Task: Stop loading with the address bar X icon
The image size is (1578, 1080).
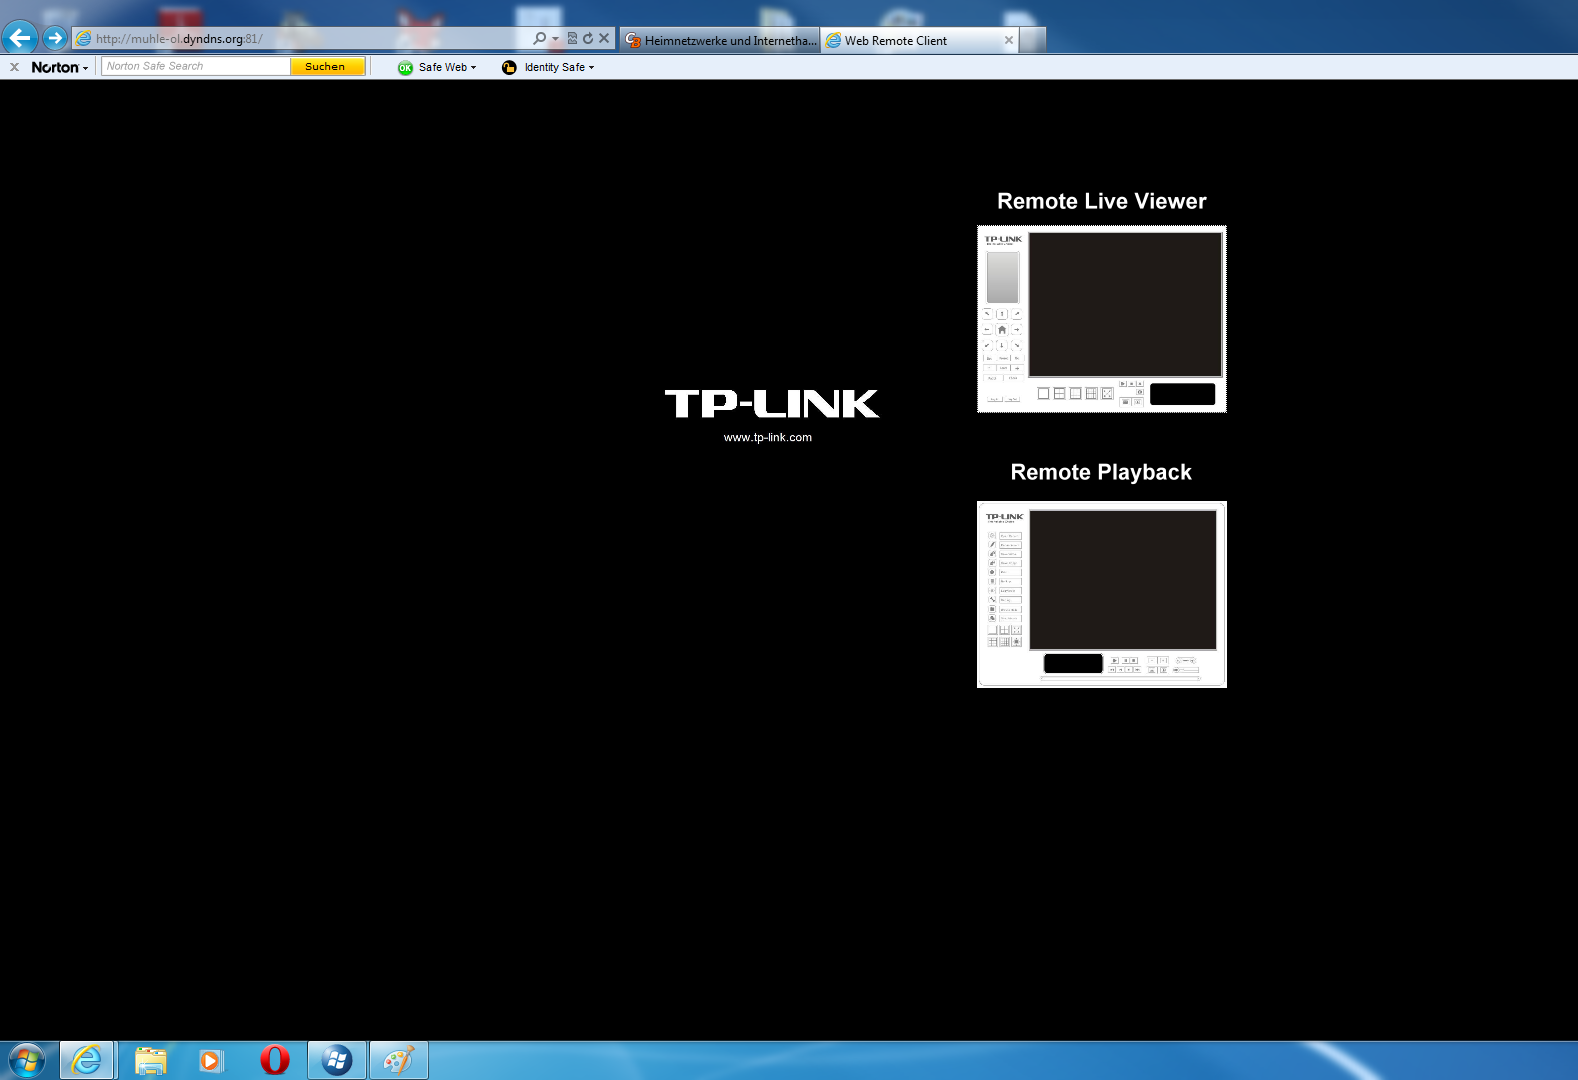Action: pos(604,39)
